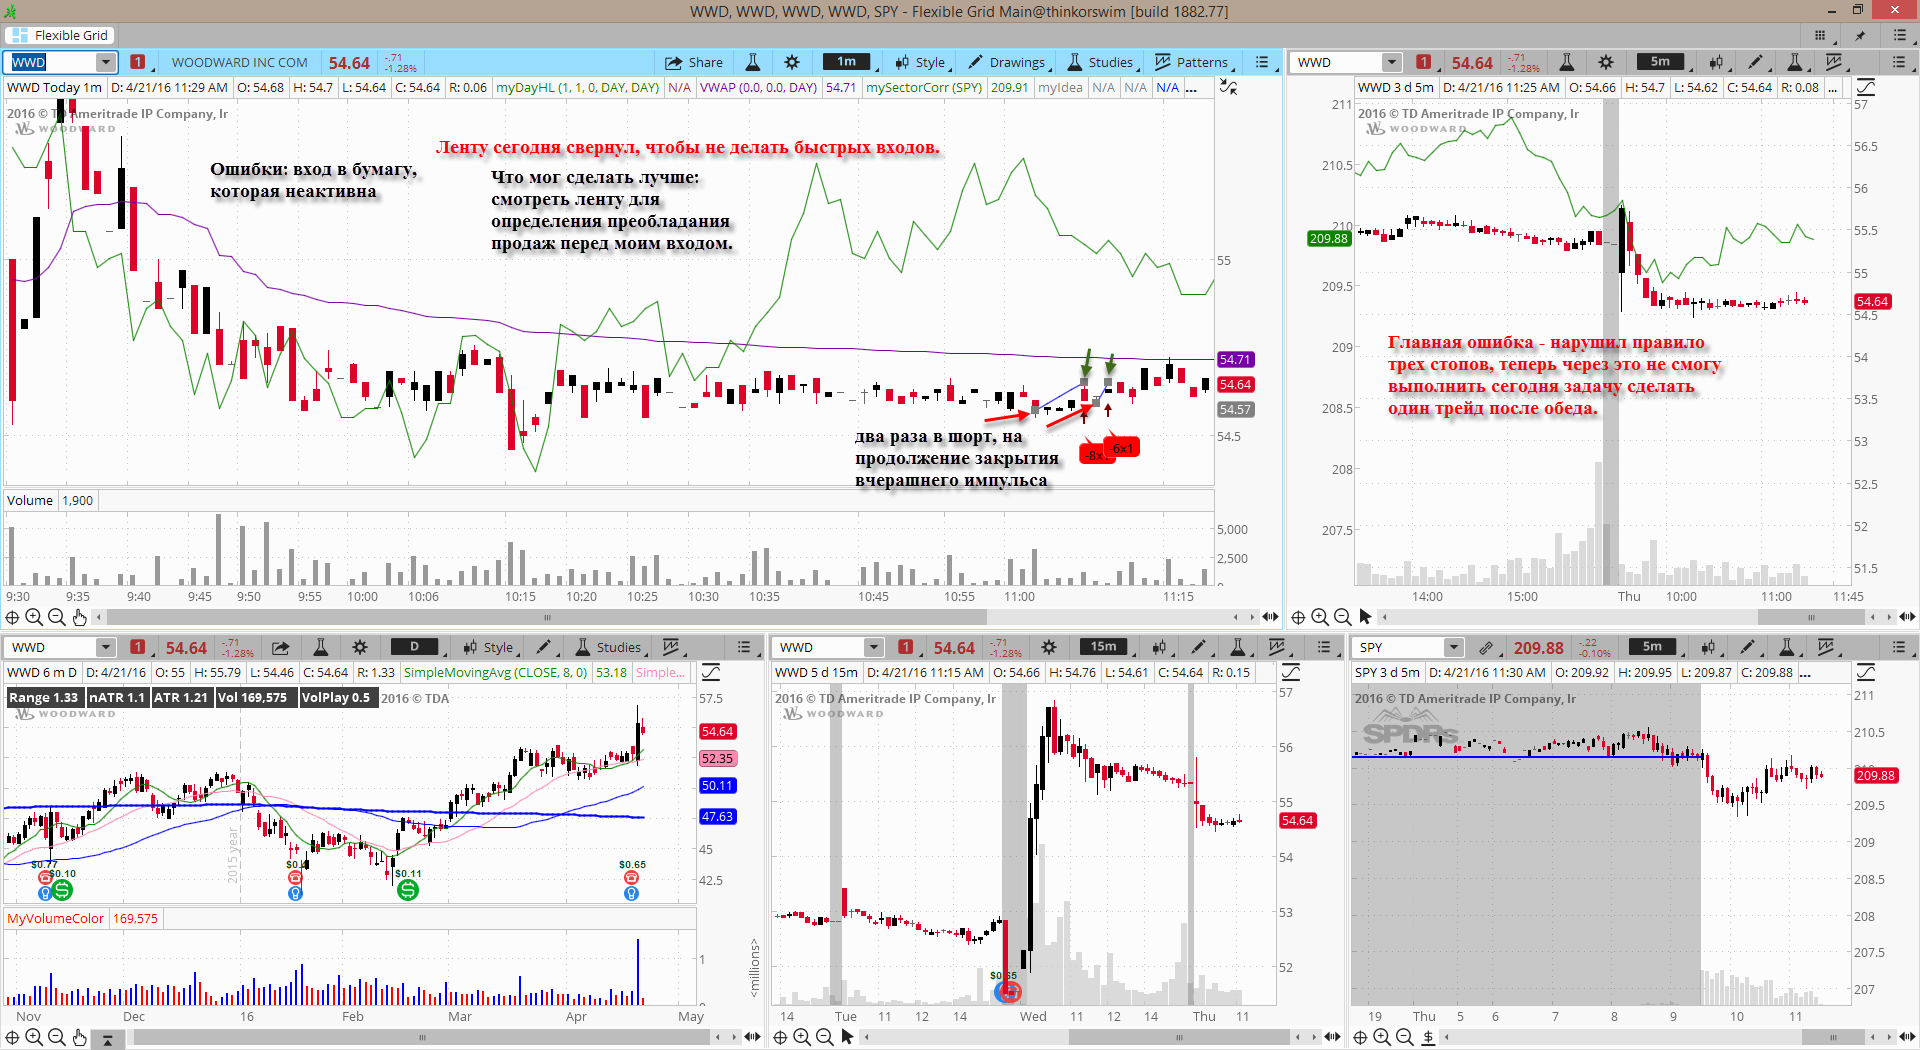Click the flask icon beside Share in 1m chart
1920x1050 pixels.
pos(753,62)
